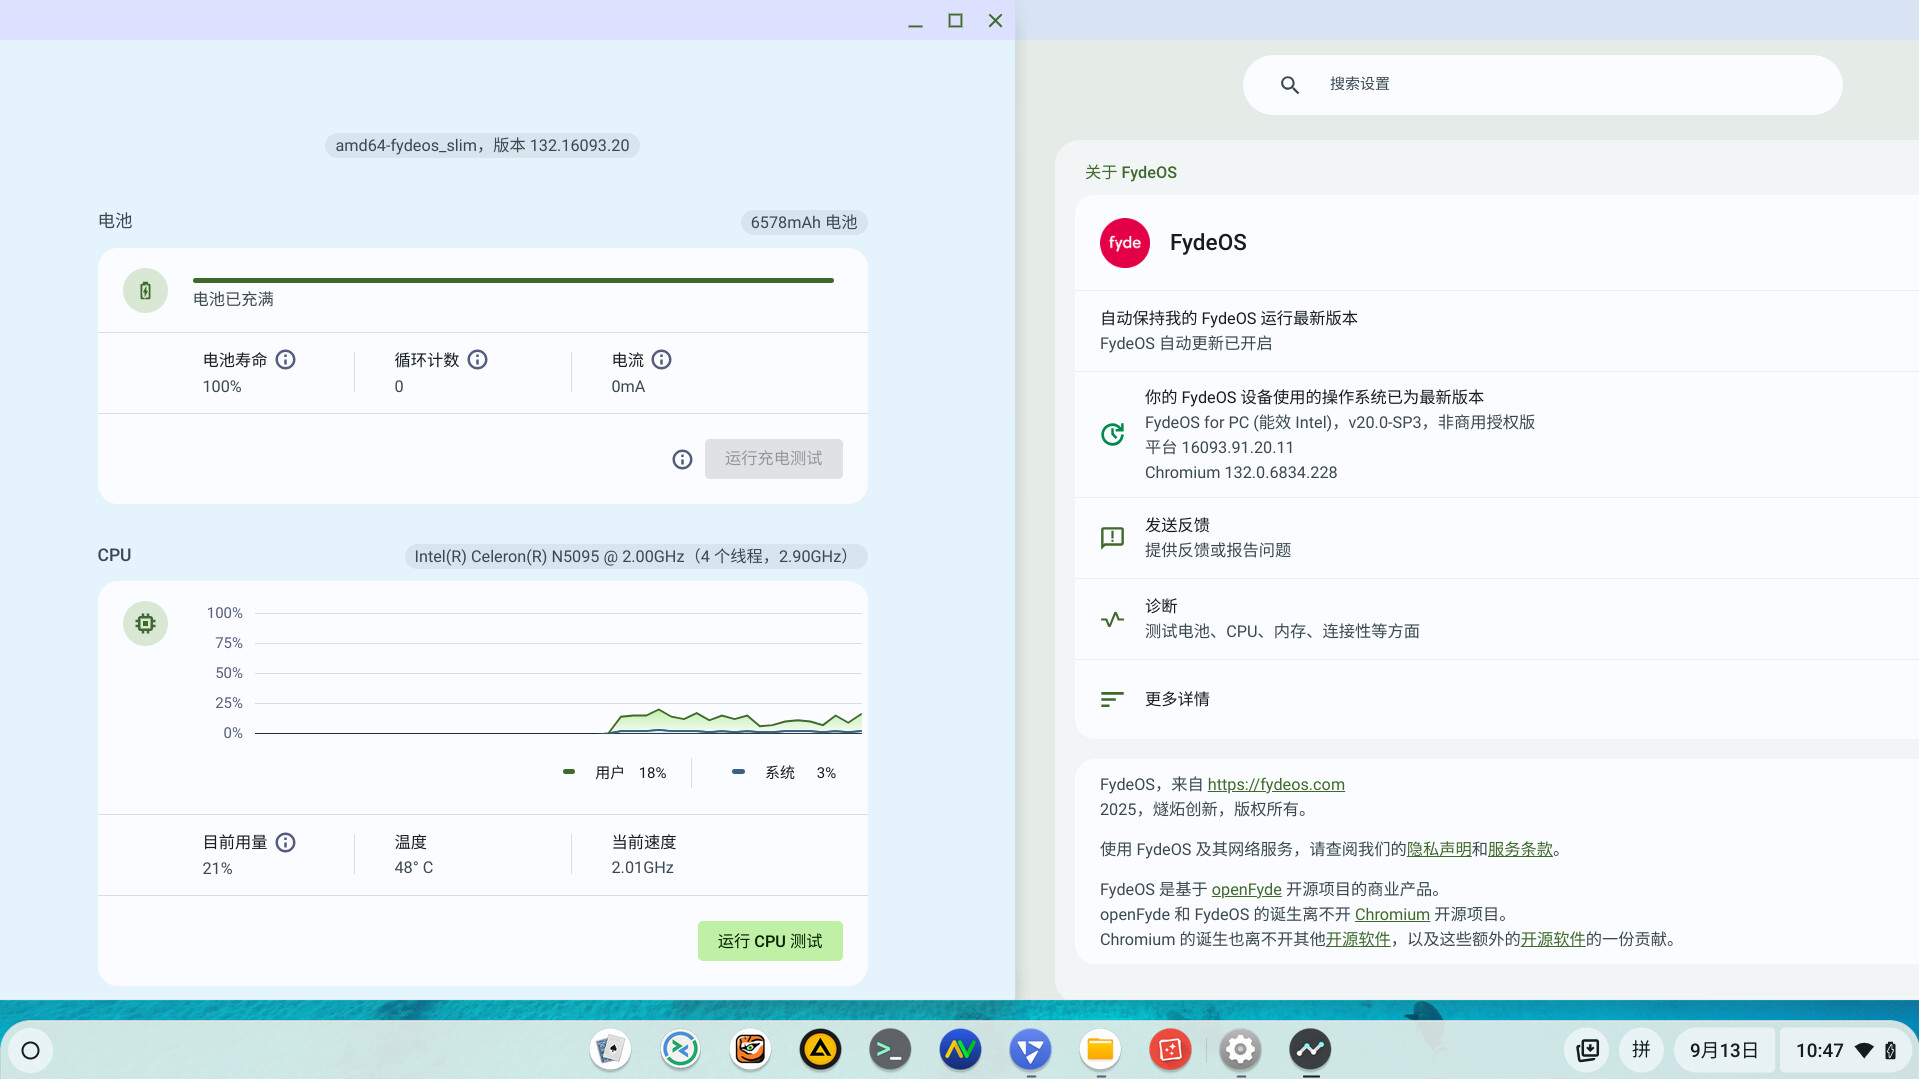Click the 关于 FydeOS page heading

point(1131,172)
